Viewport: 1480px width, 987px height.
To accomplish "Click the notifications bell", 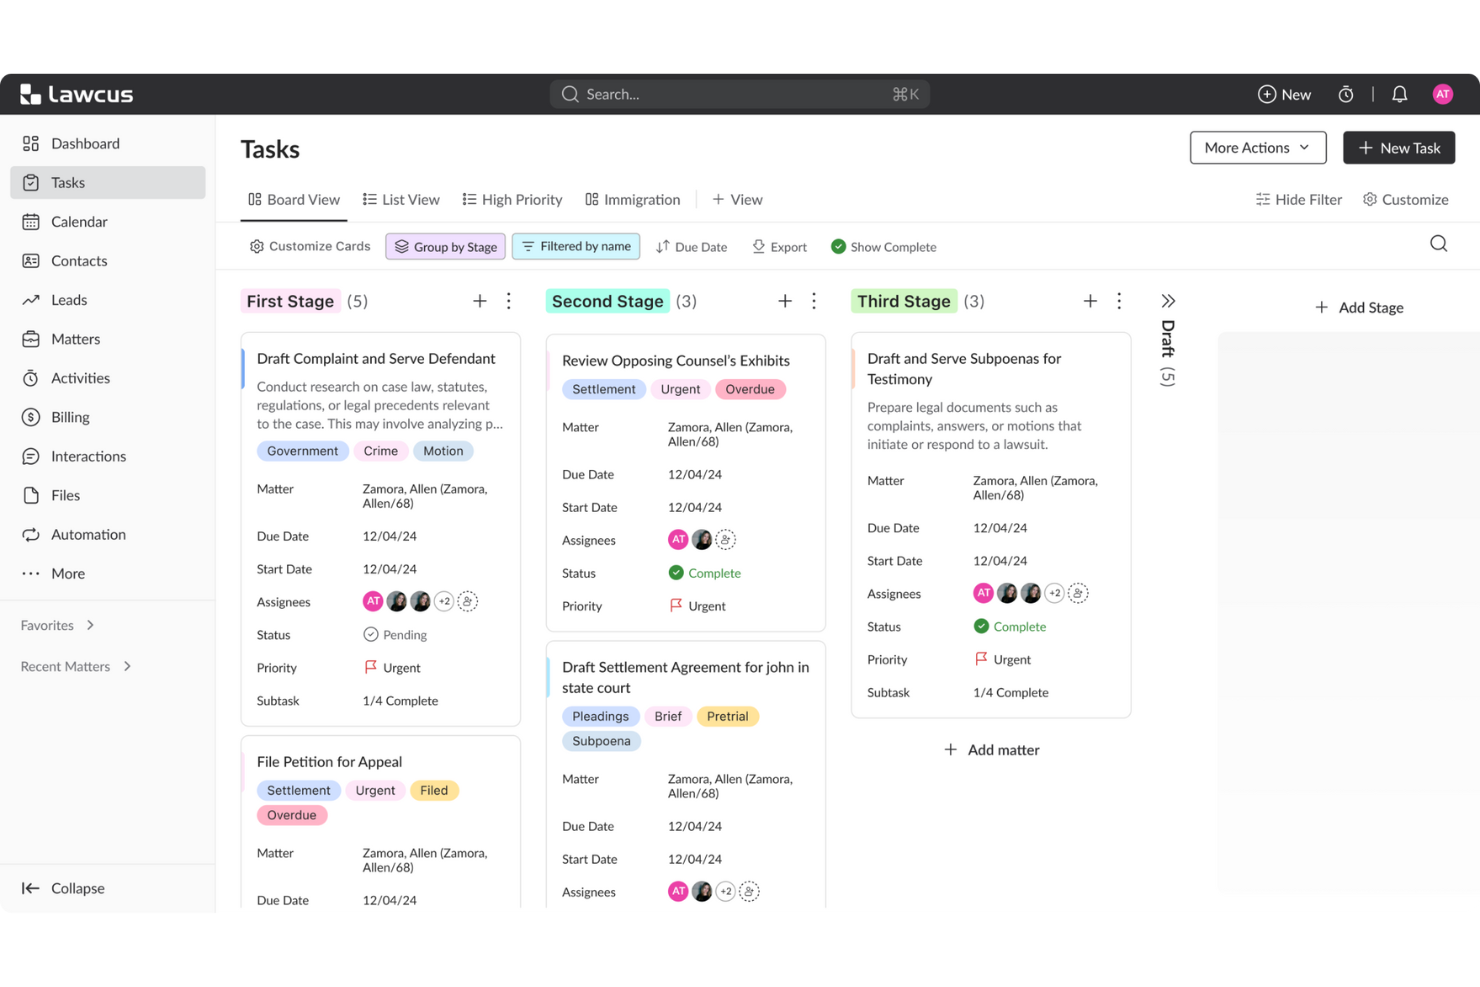I will click(1399, 93).
